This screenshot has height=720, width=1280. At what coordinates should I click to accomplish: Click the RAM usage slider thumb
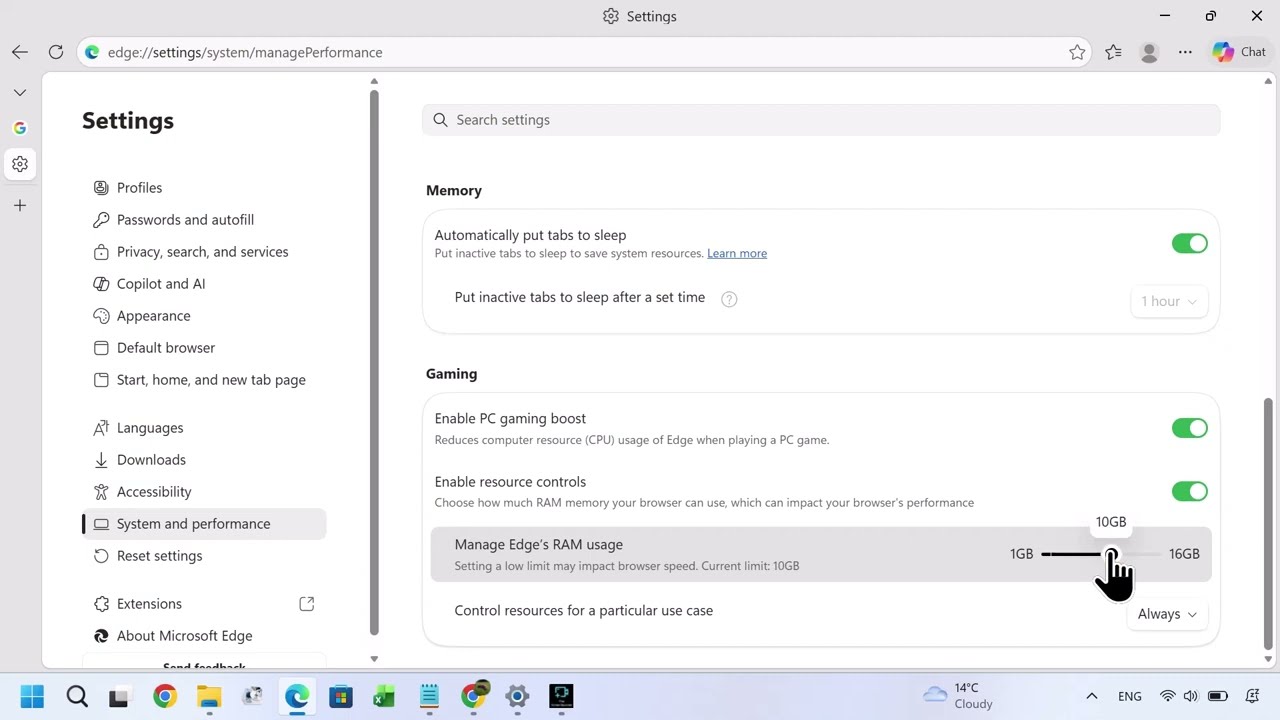coord(1111,554)
